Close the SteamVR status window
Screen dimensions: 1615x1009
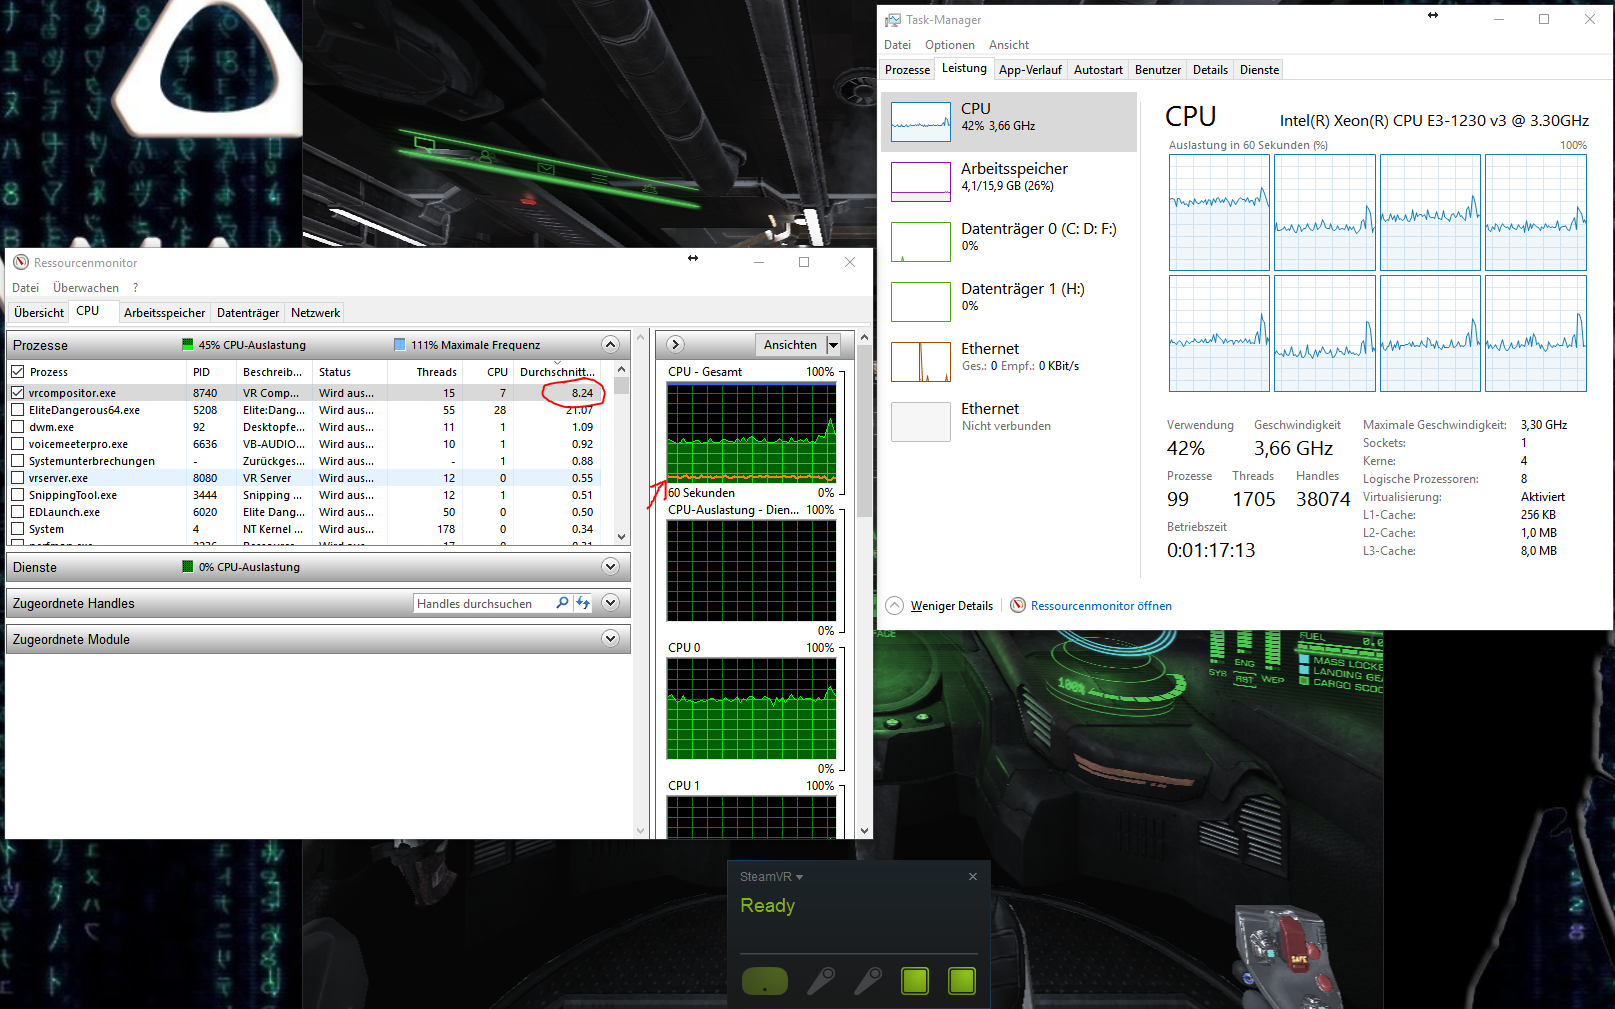[x=973, y=876]
